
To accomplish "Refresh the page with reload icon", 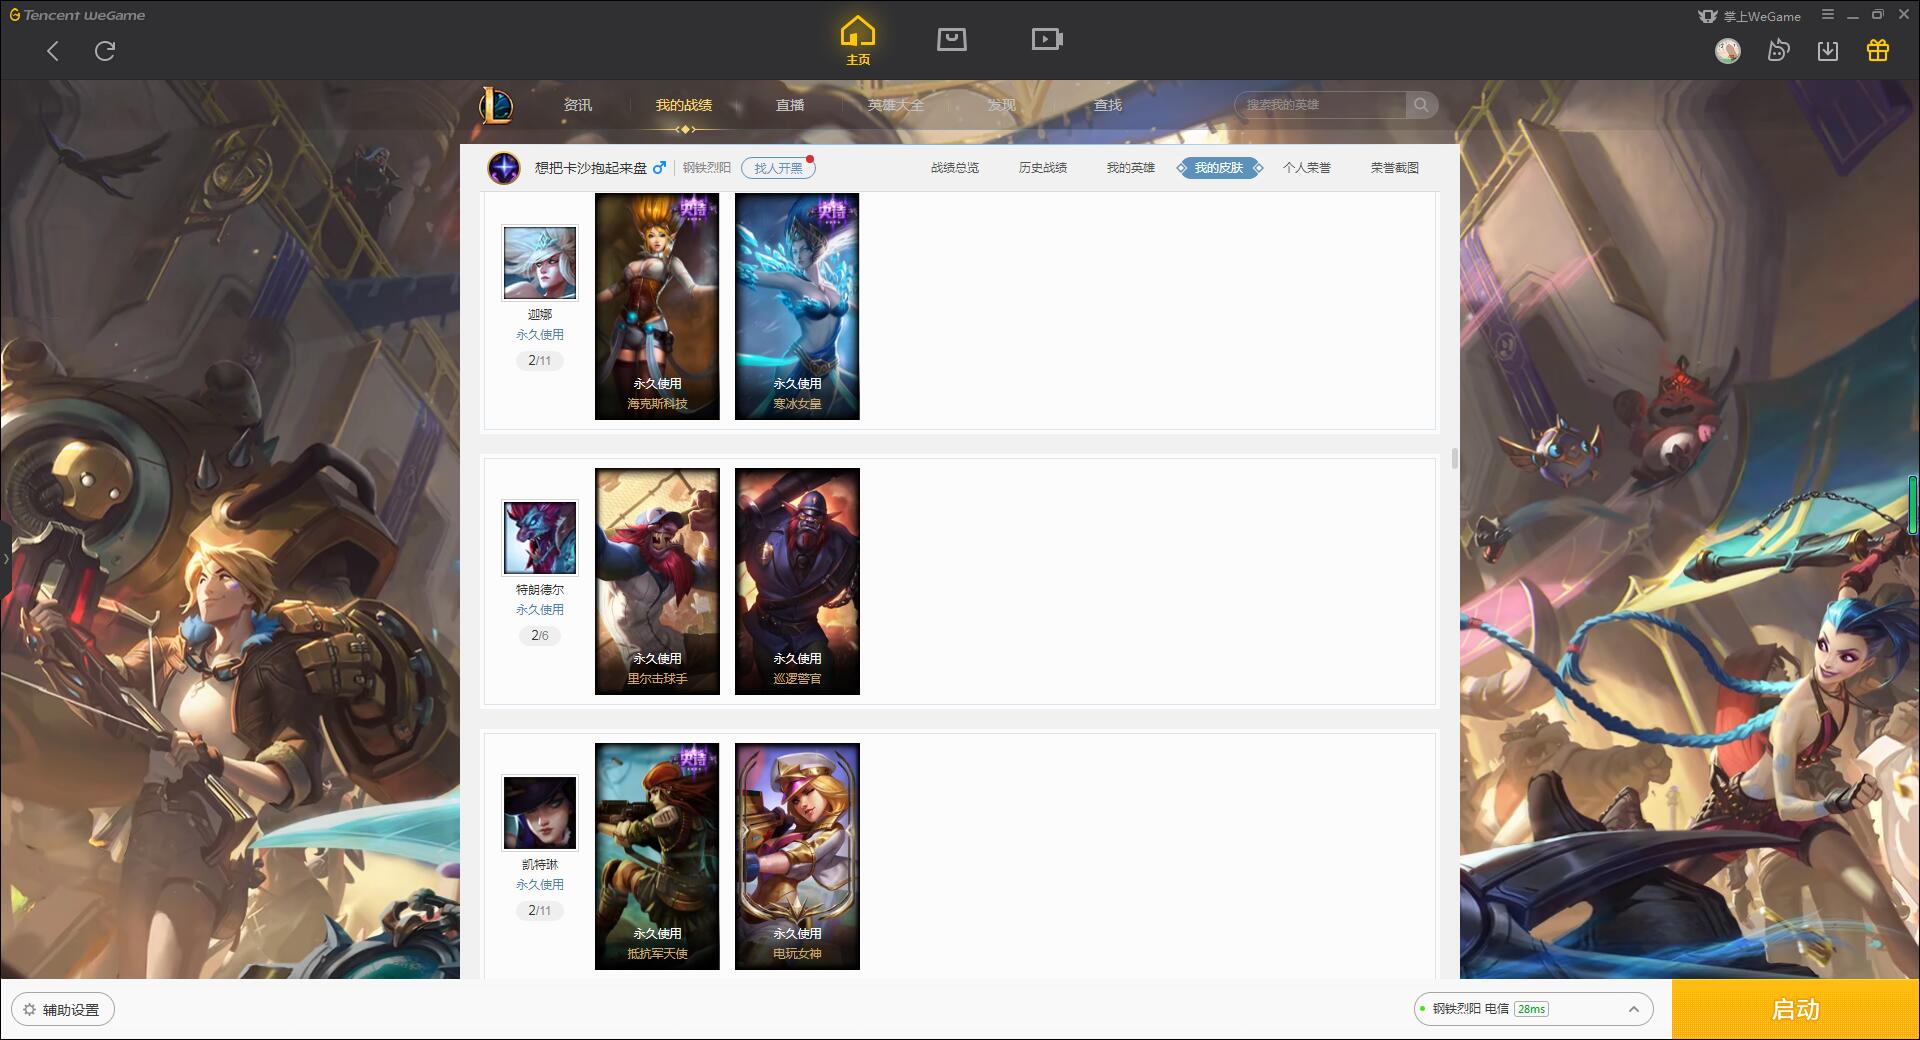I will (x=105, y=51).
